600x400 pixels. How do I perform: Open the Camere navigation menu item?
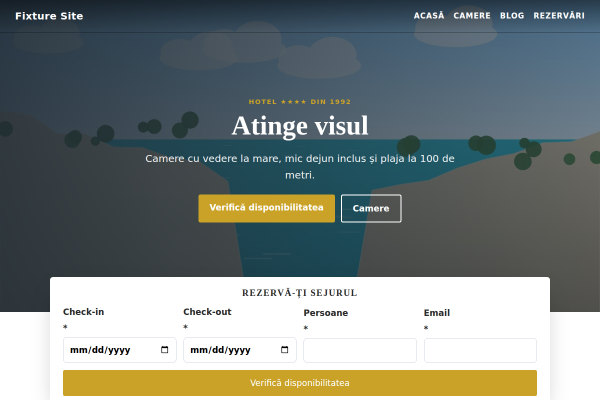coord(472,16)
